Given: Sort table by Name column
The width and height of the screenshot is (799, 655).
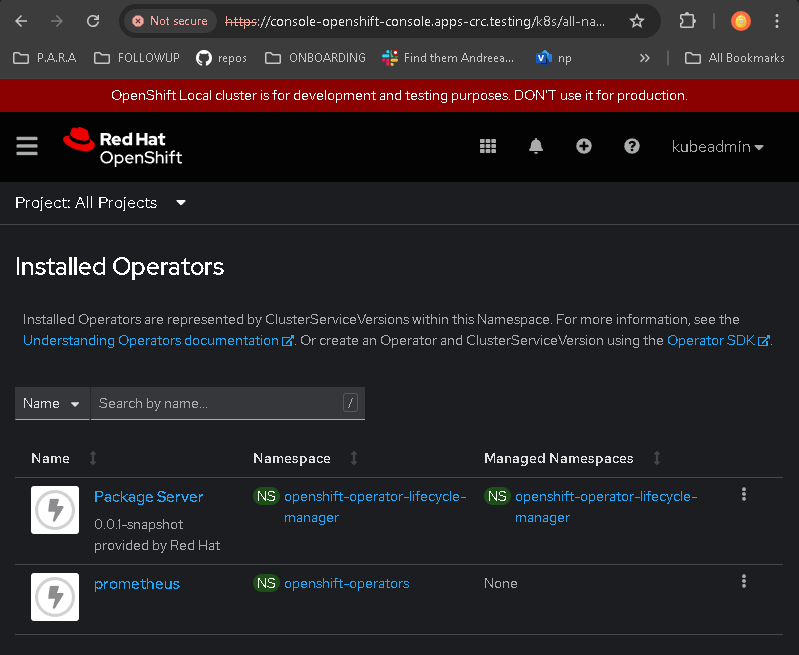Looking at the screenshot, I should click(93, 458).
